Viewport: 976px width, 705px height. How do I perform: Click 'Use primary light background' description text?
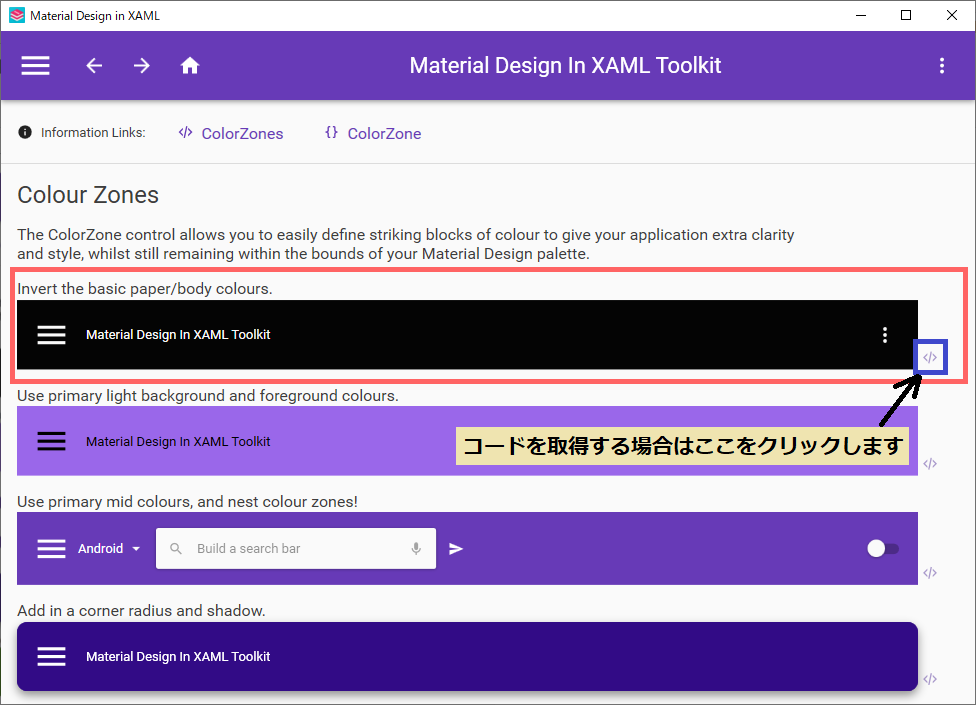coord(208,396)
